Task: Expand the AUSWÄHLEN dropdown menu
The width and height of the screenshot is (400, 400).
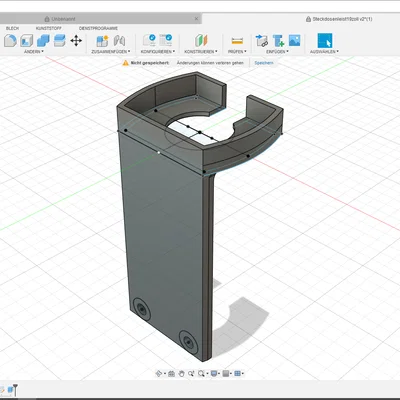Action: pyautogui.click(x=324, y=52)
